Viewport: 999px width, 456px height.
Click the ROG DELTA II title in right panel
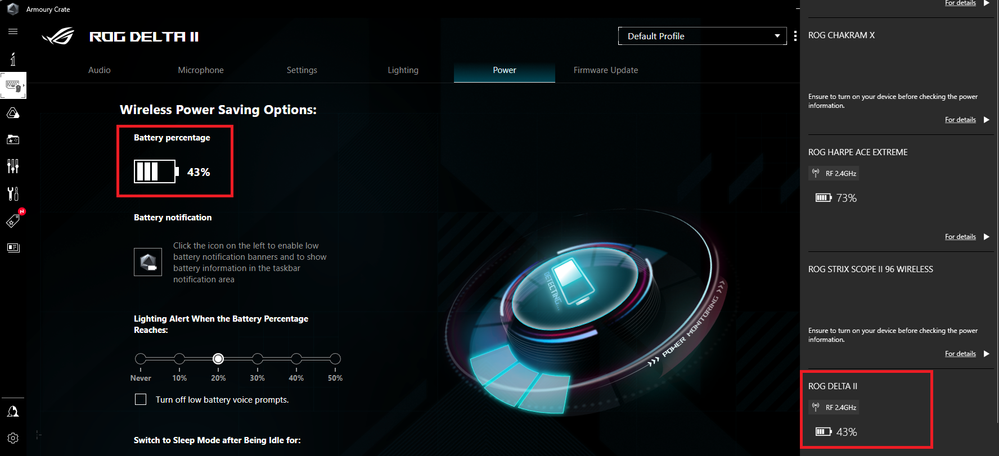833,386
